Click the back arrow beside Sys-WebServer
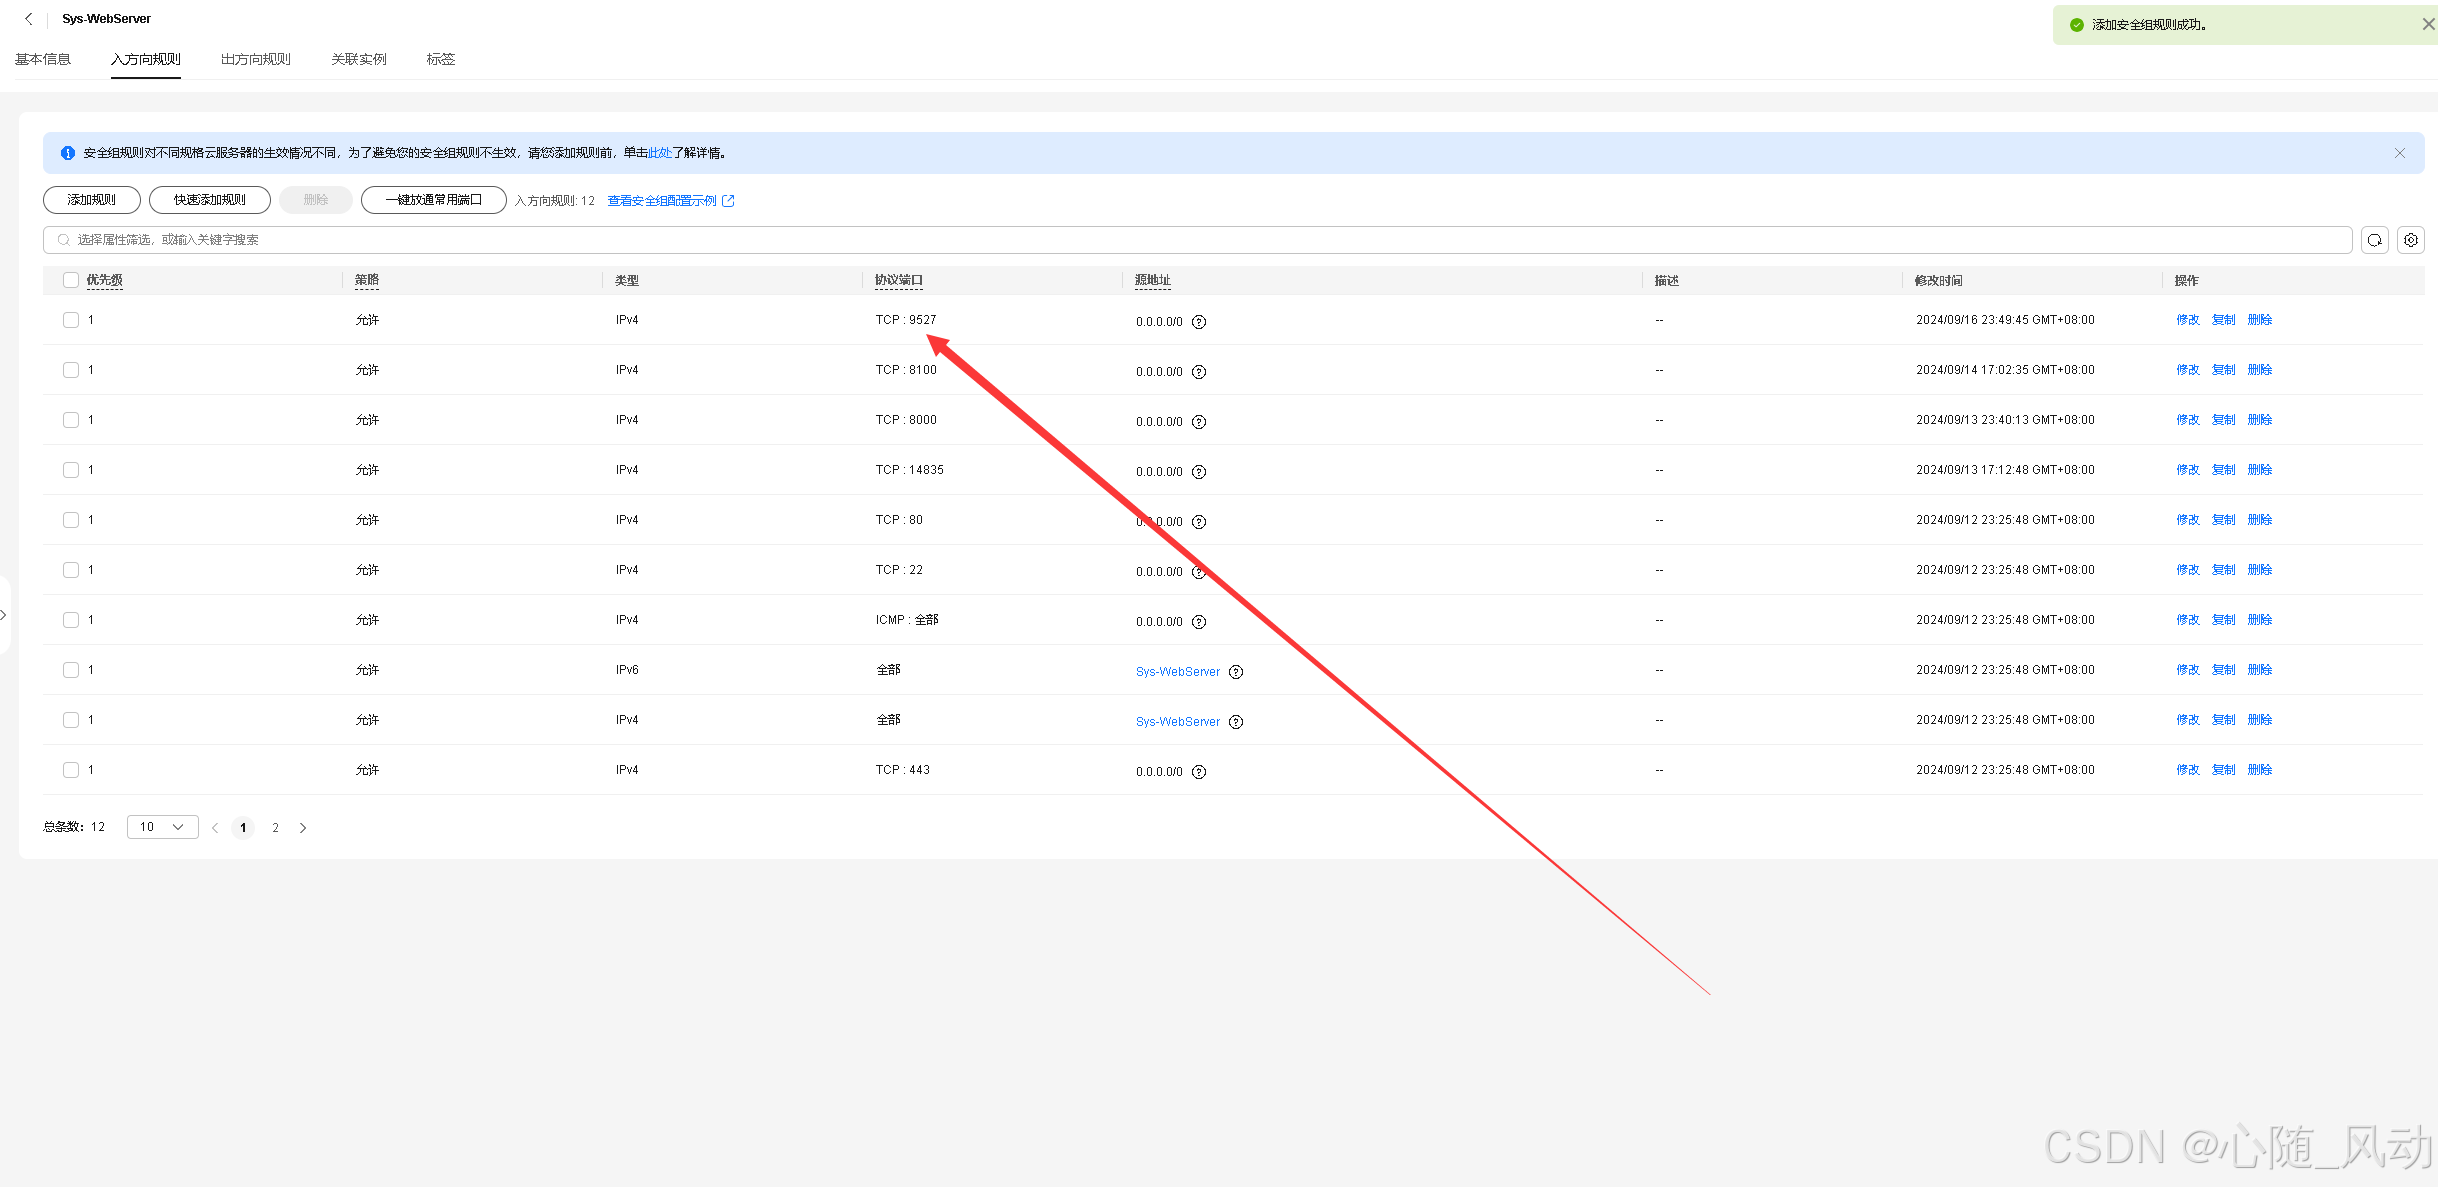The height and width of the screenshot is (1187, 2438). coord(29,19)
